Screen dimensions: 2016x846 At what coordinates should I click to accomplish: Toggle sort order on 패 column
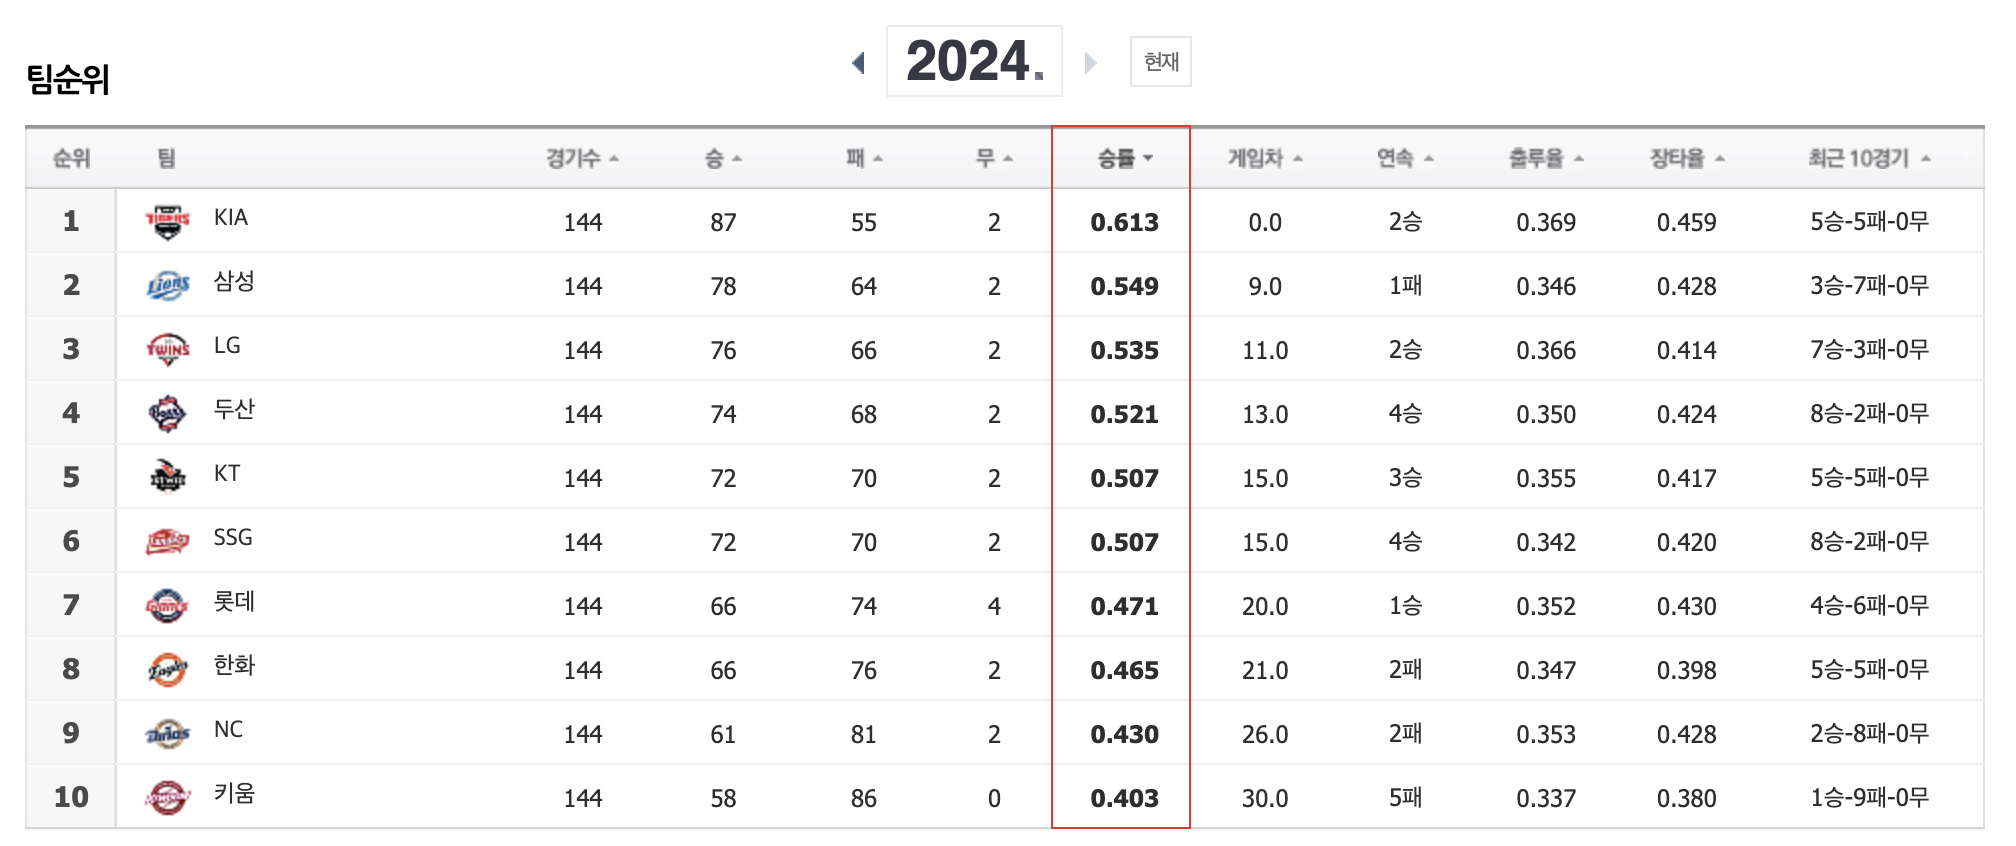(878, 156)
